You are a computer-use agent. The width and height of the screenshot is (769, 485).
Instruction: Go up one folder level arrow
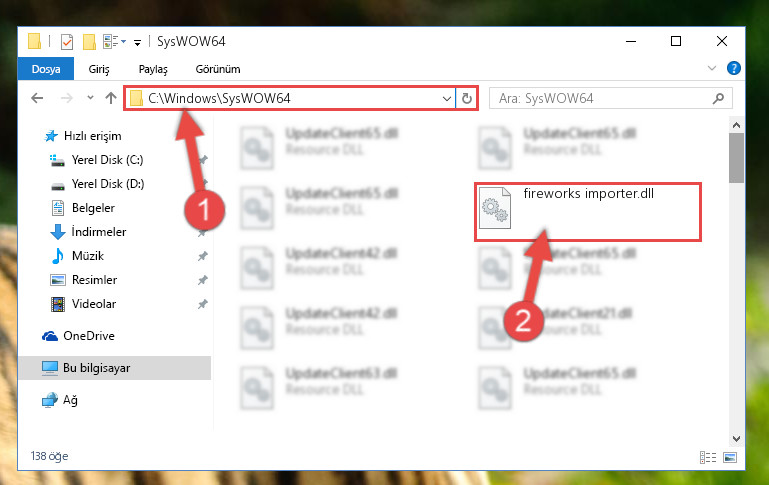(x=111, y=98)
